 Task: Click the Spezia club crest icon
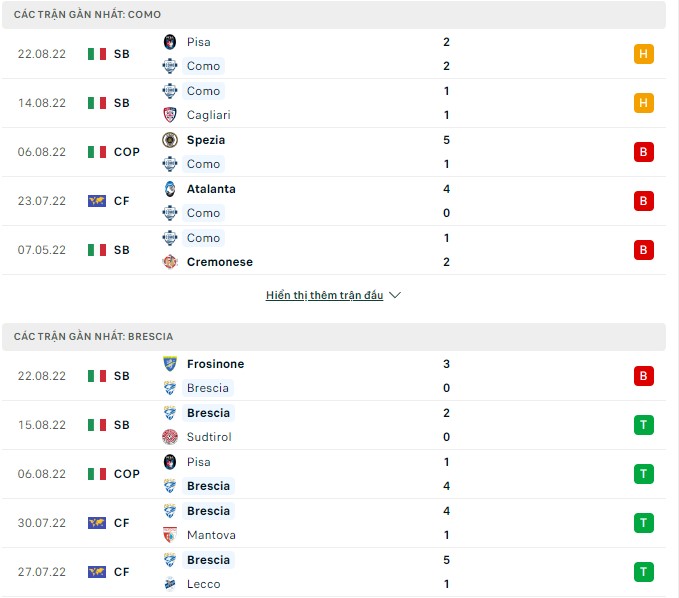coord(170,140)
